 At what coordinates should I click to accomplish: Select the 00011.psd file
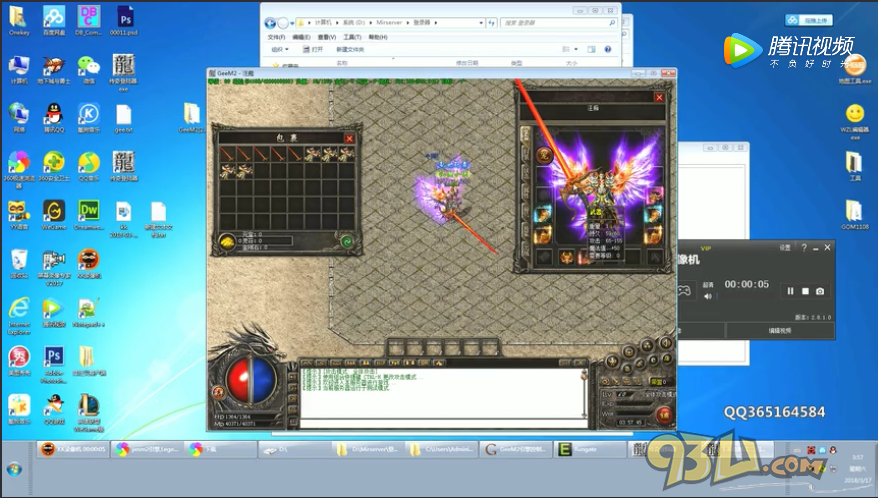(124, 21)
